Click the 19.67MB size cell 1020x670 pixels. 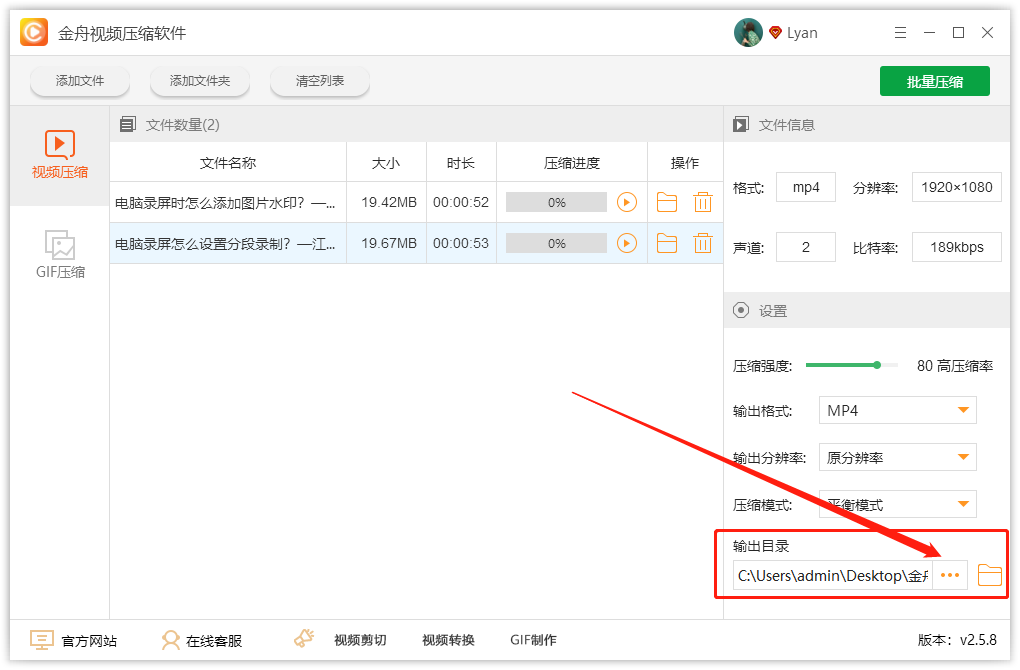click(x=389, y=243)
